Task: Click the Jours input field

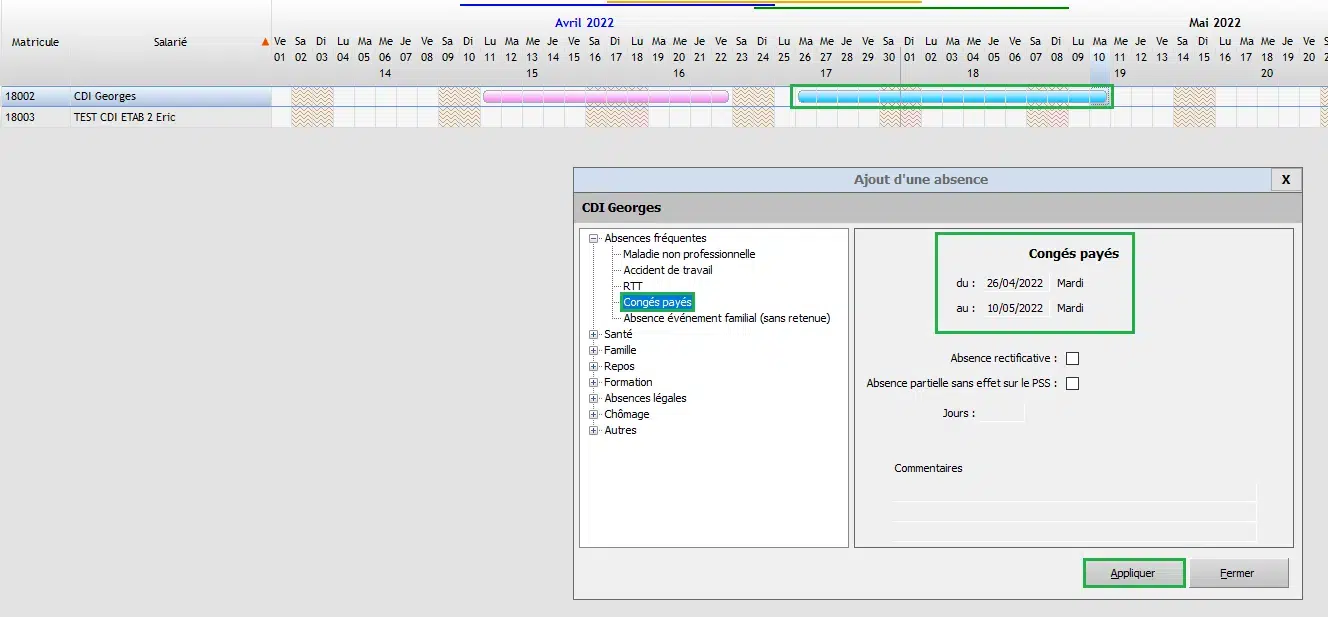Action: [x=1001, y=413]
